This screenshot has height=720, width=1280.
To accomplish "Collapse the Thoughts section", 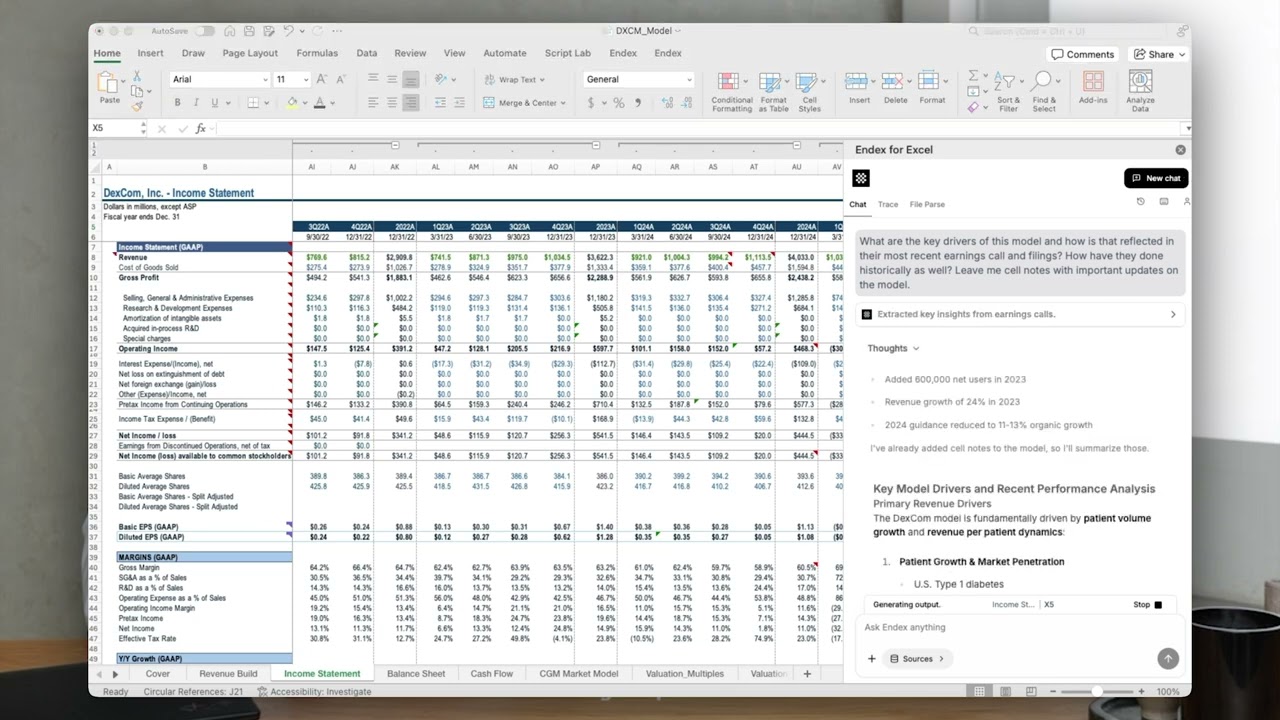I will click(893, 348).
